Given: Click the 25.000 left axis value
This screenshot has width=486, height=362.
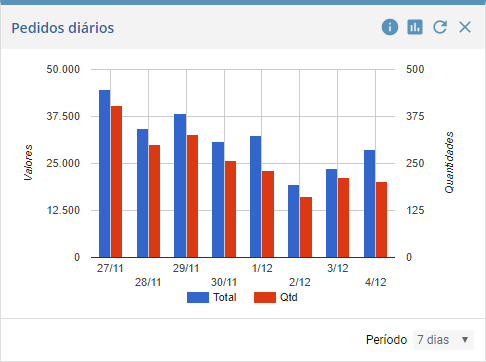Looking at the screenshot, I should [63, 163].
